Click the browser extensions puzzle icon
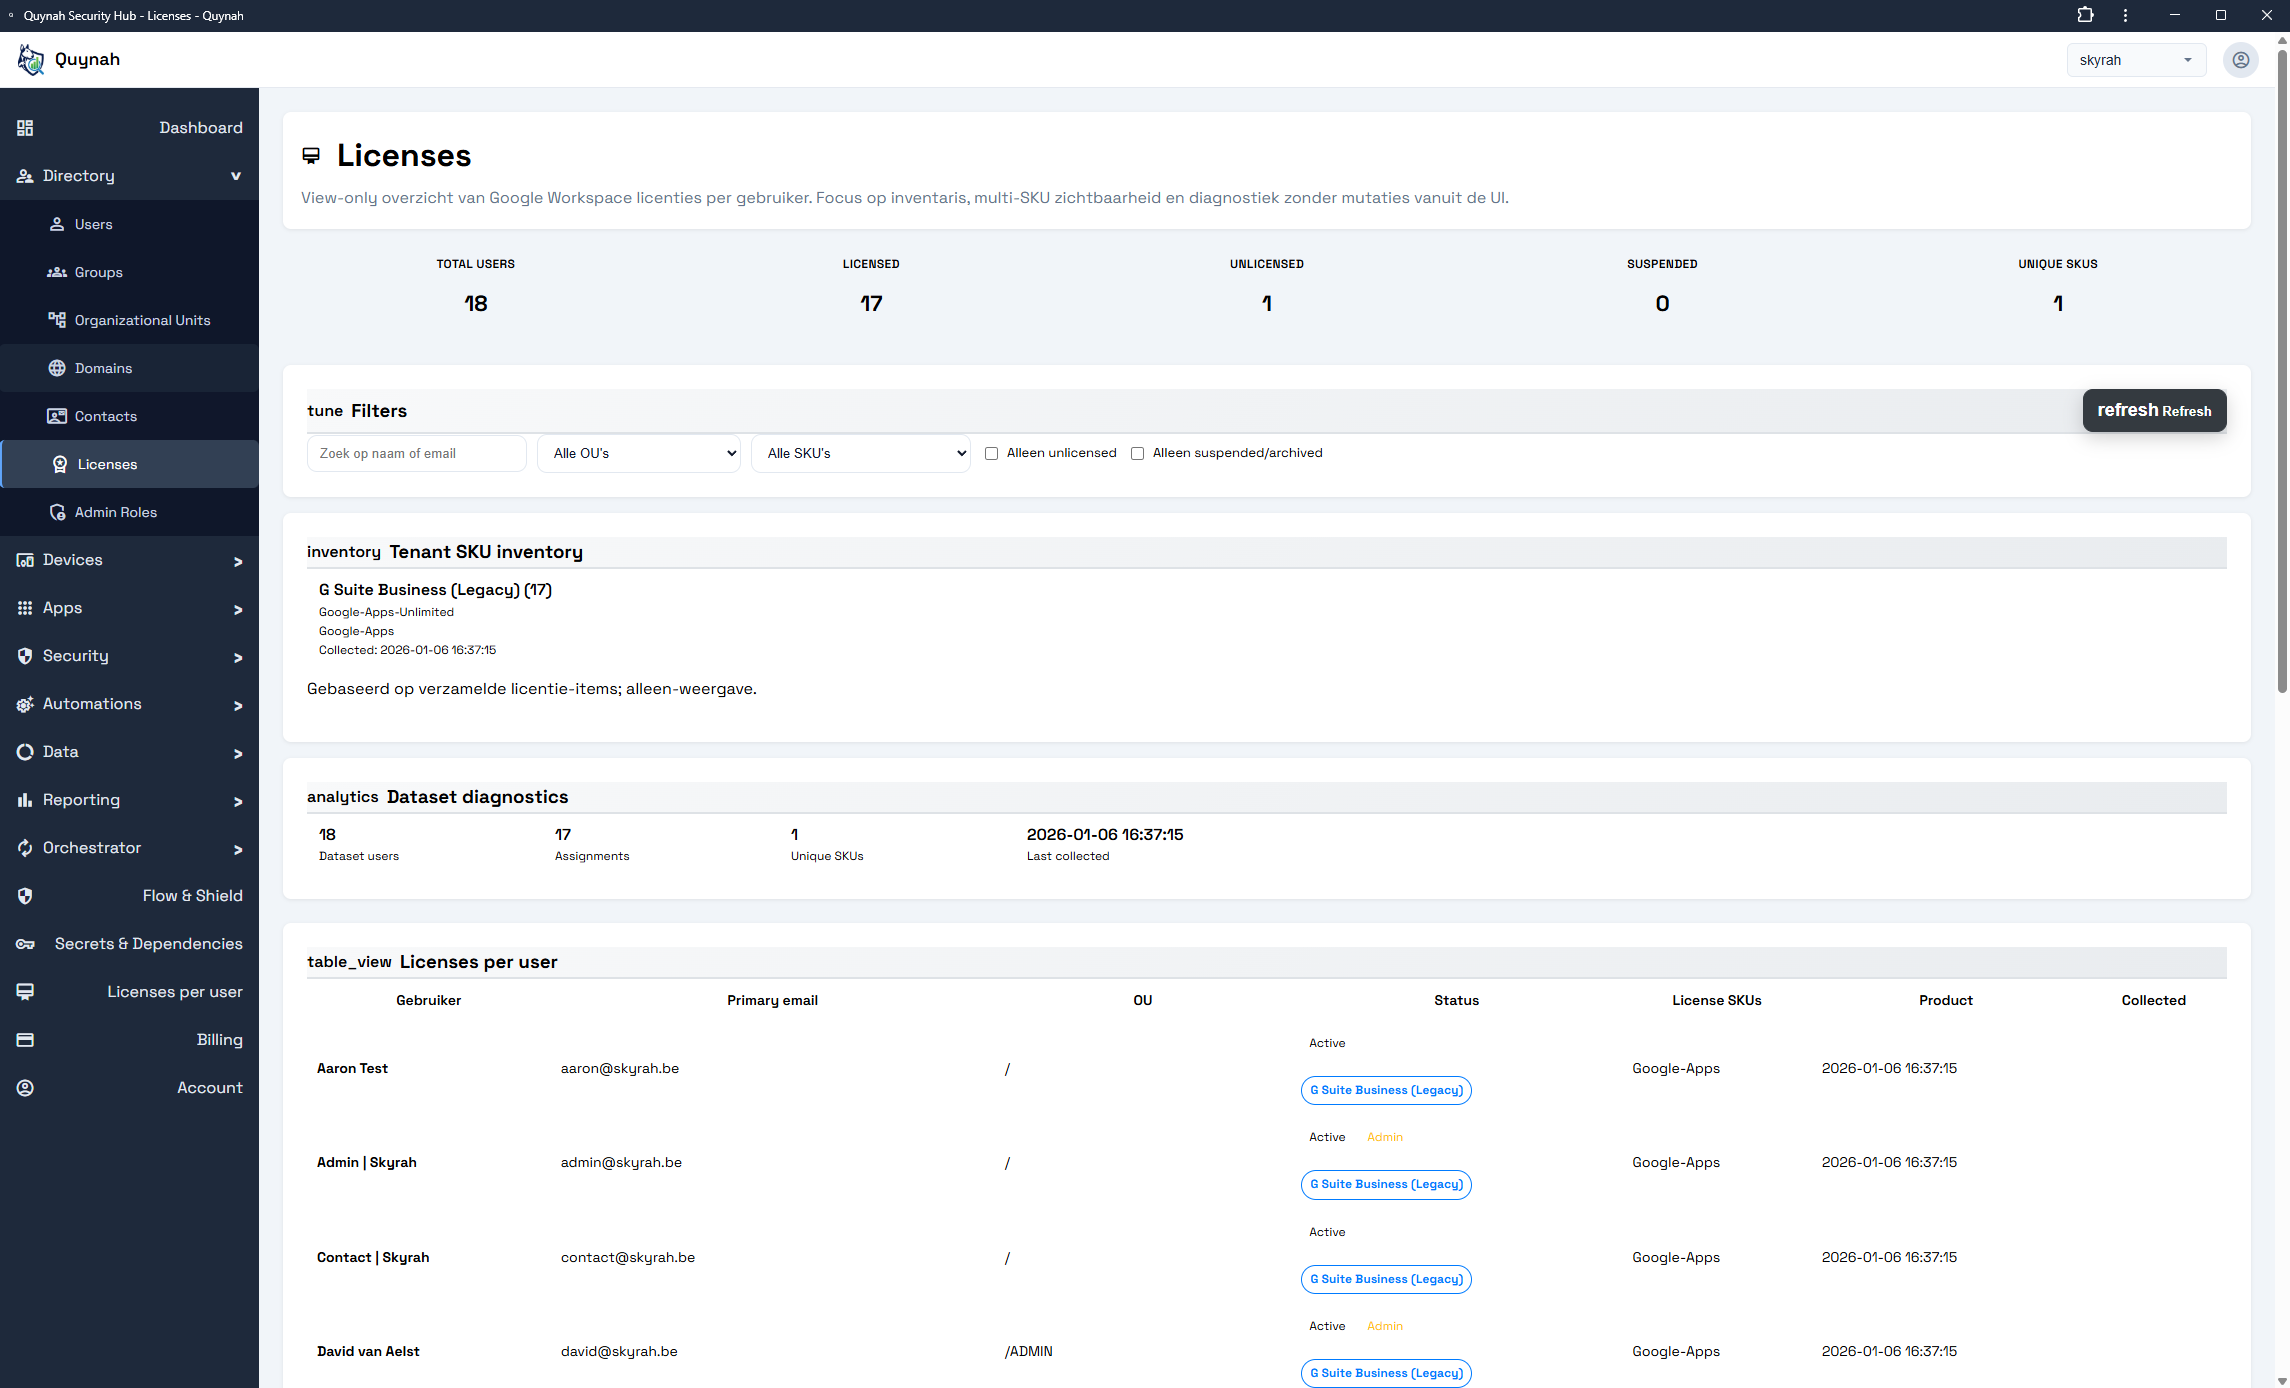 point(2085,15)
